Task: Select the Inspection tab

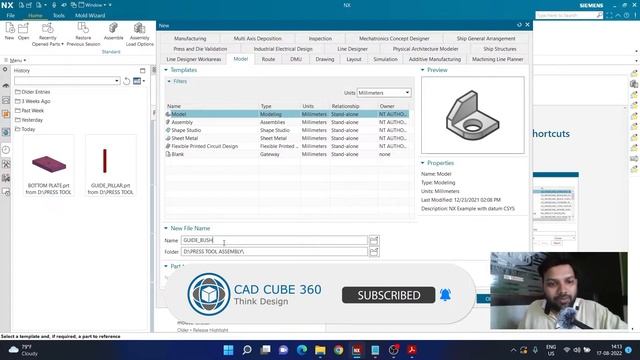Action: [320, 38]
